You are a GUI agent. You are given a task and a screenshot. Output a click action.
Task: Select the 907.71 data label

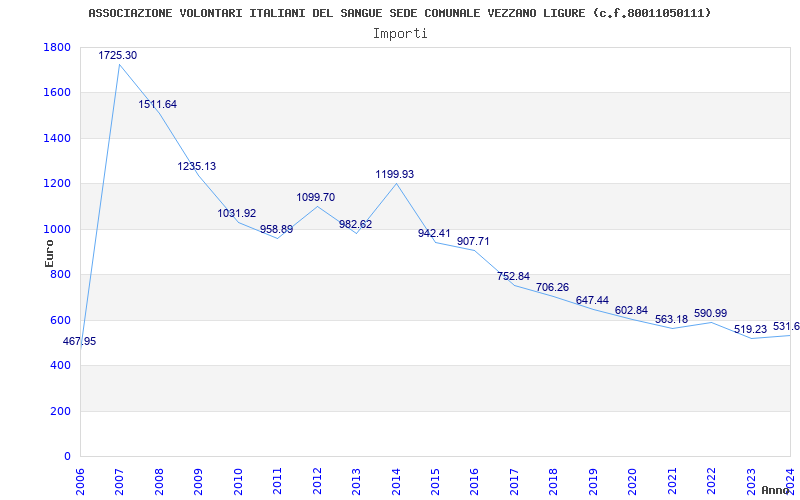(473, 241)
